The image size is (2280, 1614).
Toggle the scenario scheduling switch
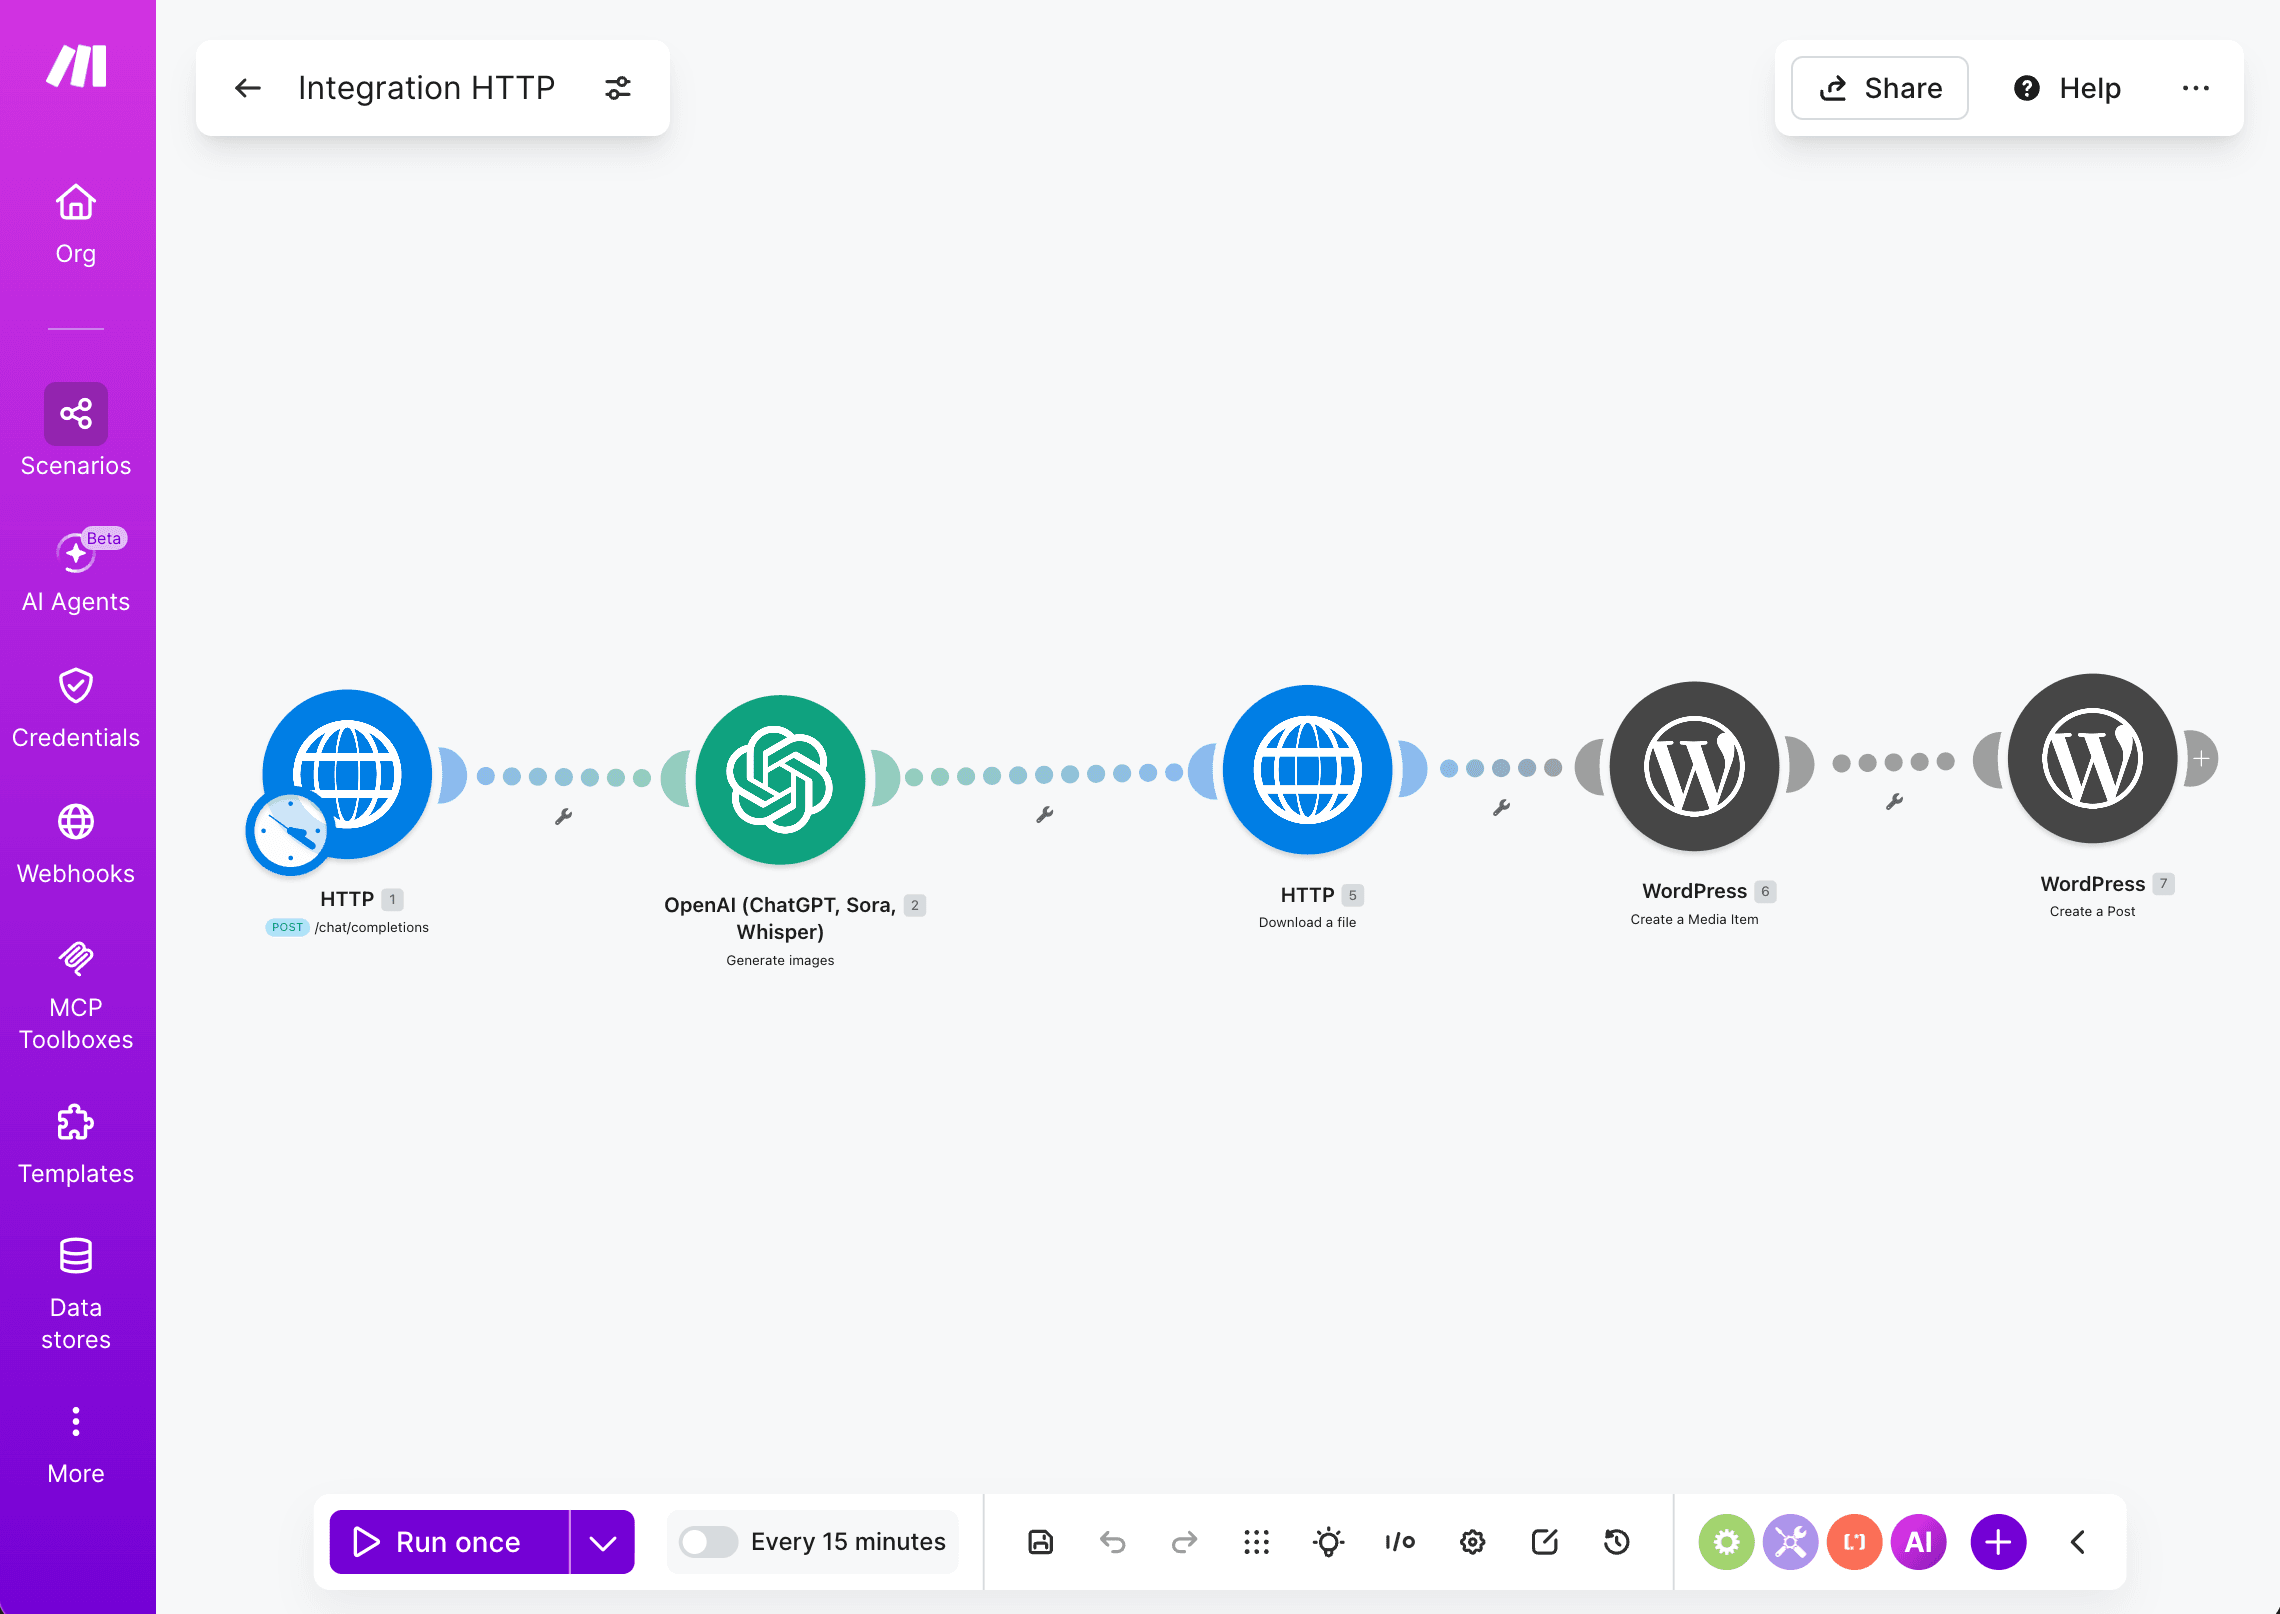click(708, 1542)
